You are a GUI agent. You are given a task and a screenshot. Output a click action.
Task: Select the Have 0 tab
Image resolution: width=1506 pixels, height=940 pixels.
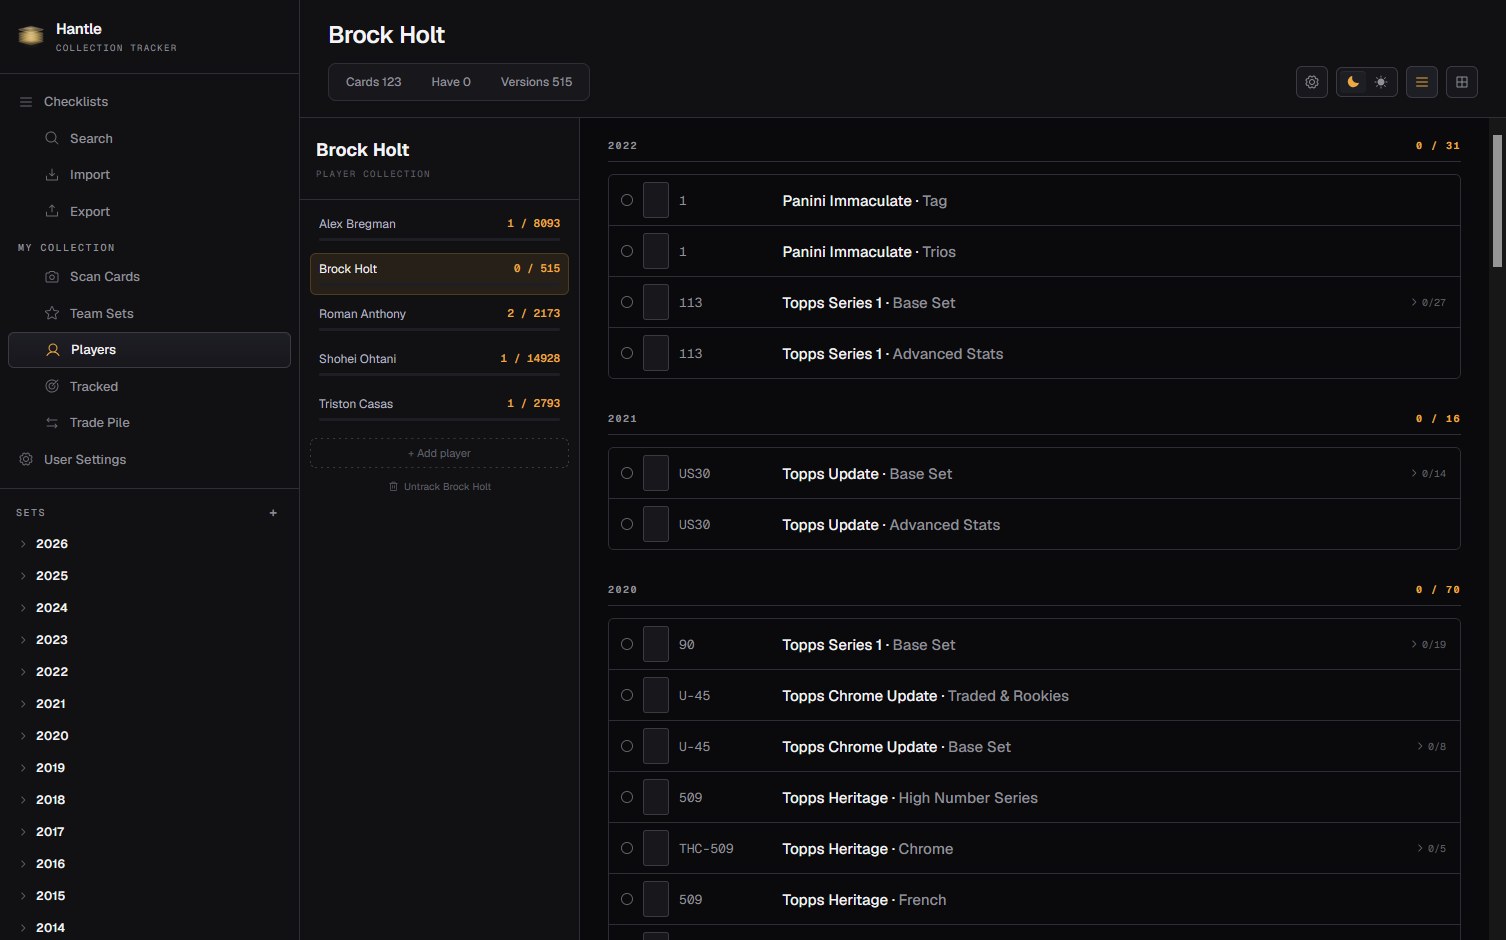click(451, 82)
